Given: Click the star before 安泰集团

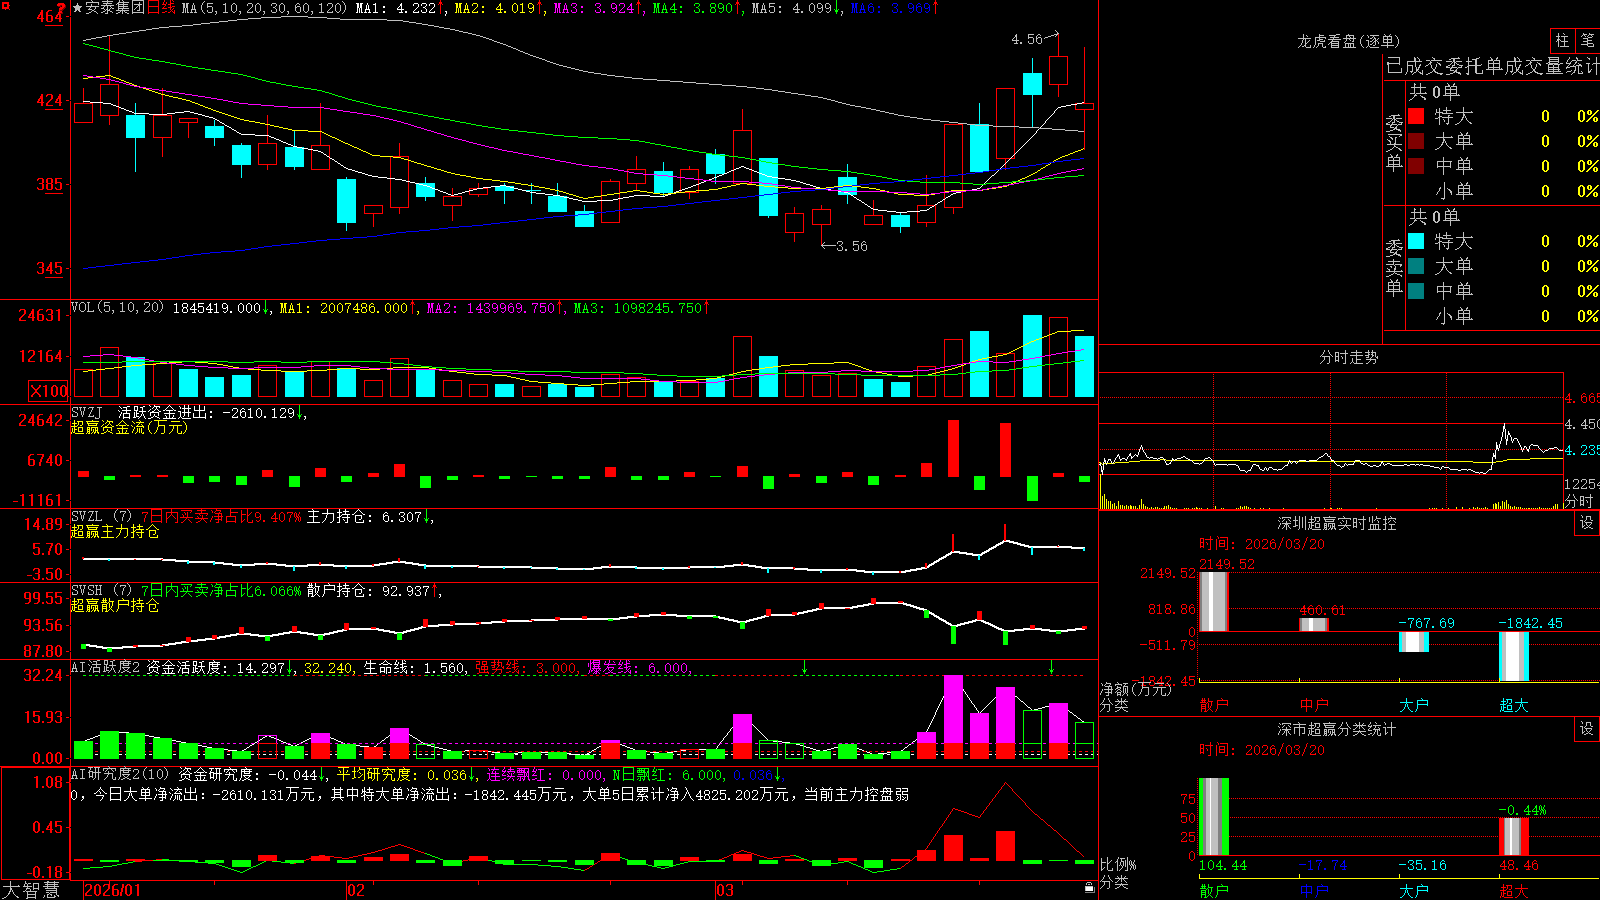Looking at the screenshot, I should [78, 8].
